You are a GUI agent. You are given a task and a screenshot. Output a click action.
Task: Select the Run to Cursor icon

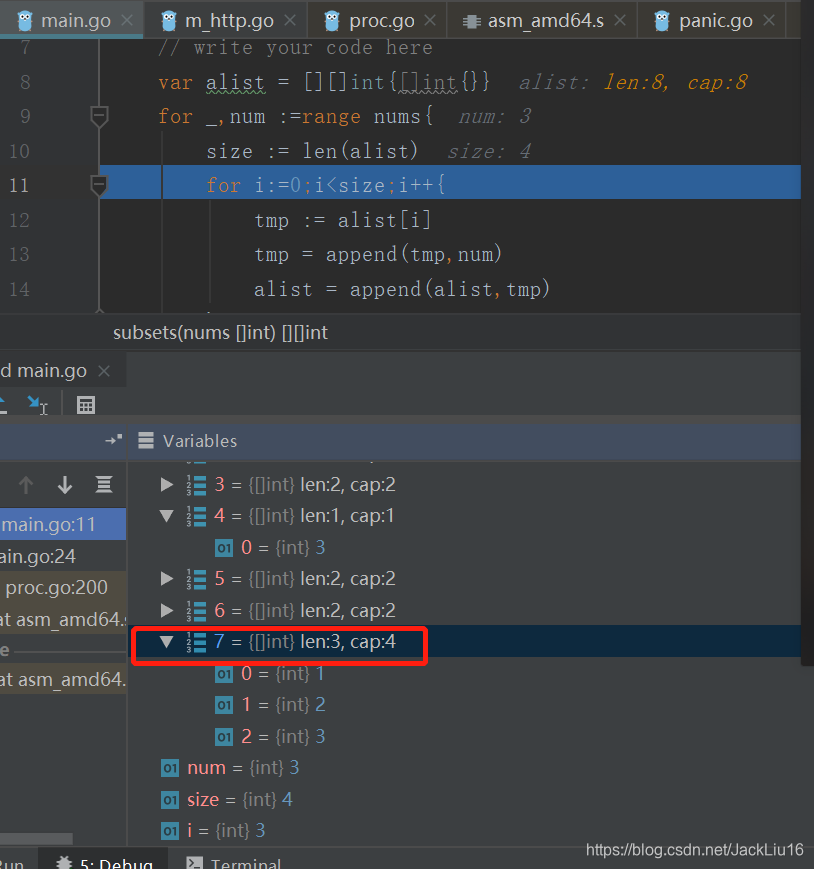coord(37,405)
